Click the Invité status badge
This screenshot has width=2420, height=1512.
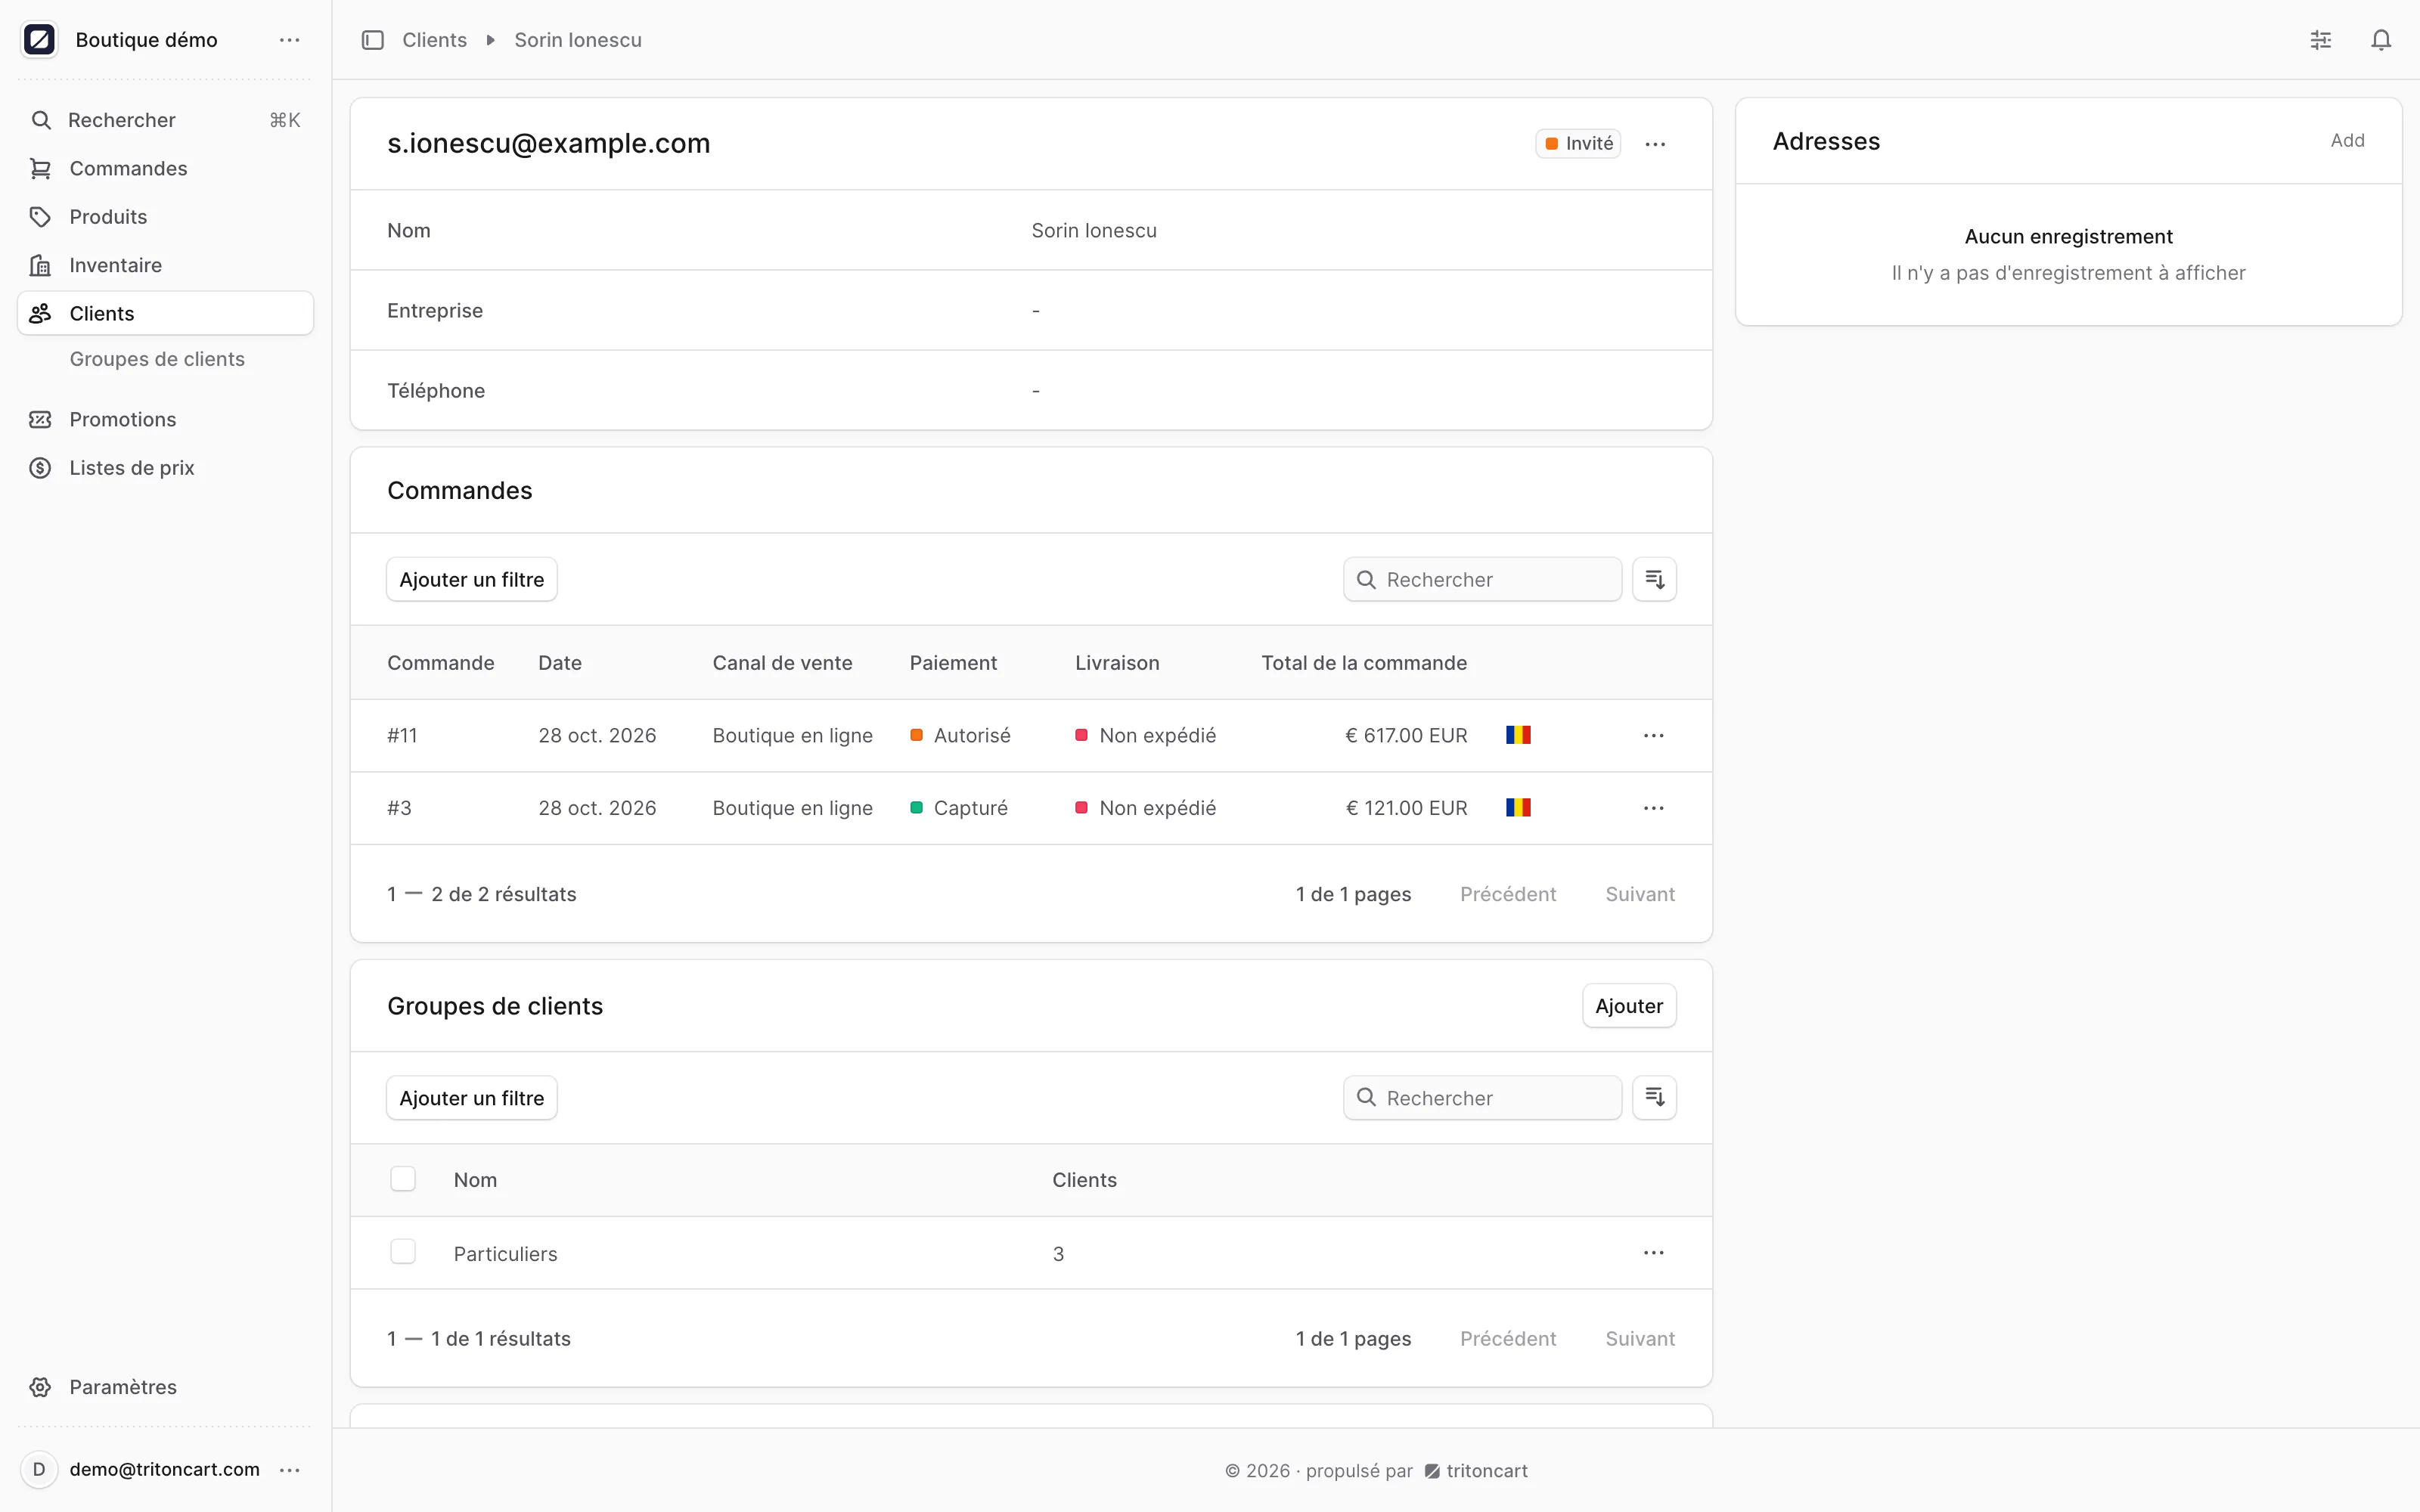click(1578, 144)
